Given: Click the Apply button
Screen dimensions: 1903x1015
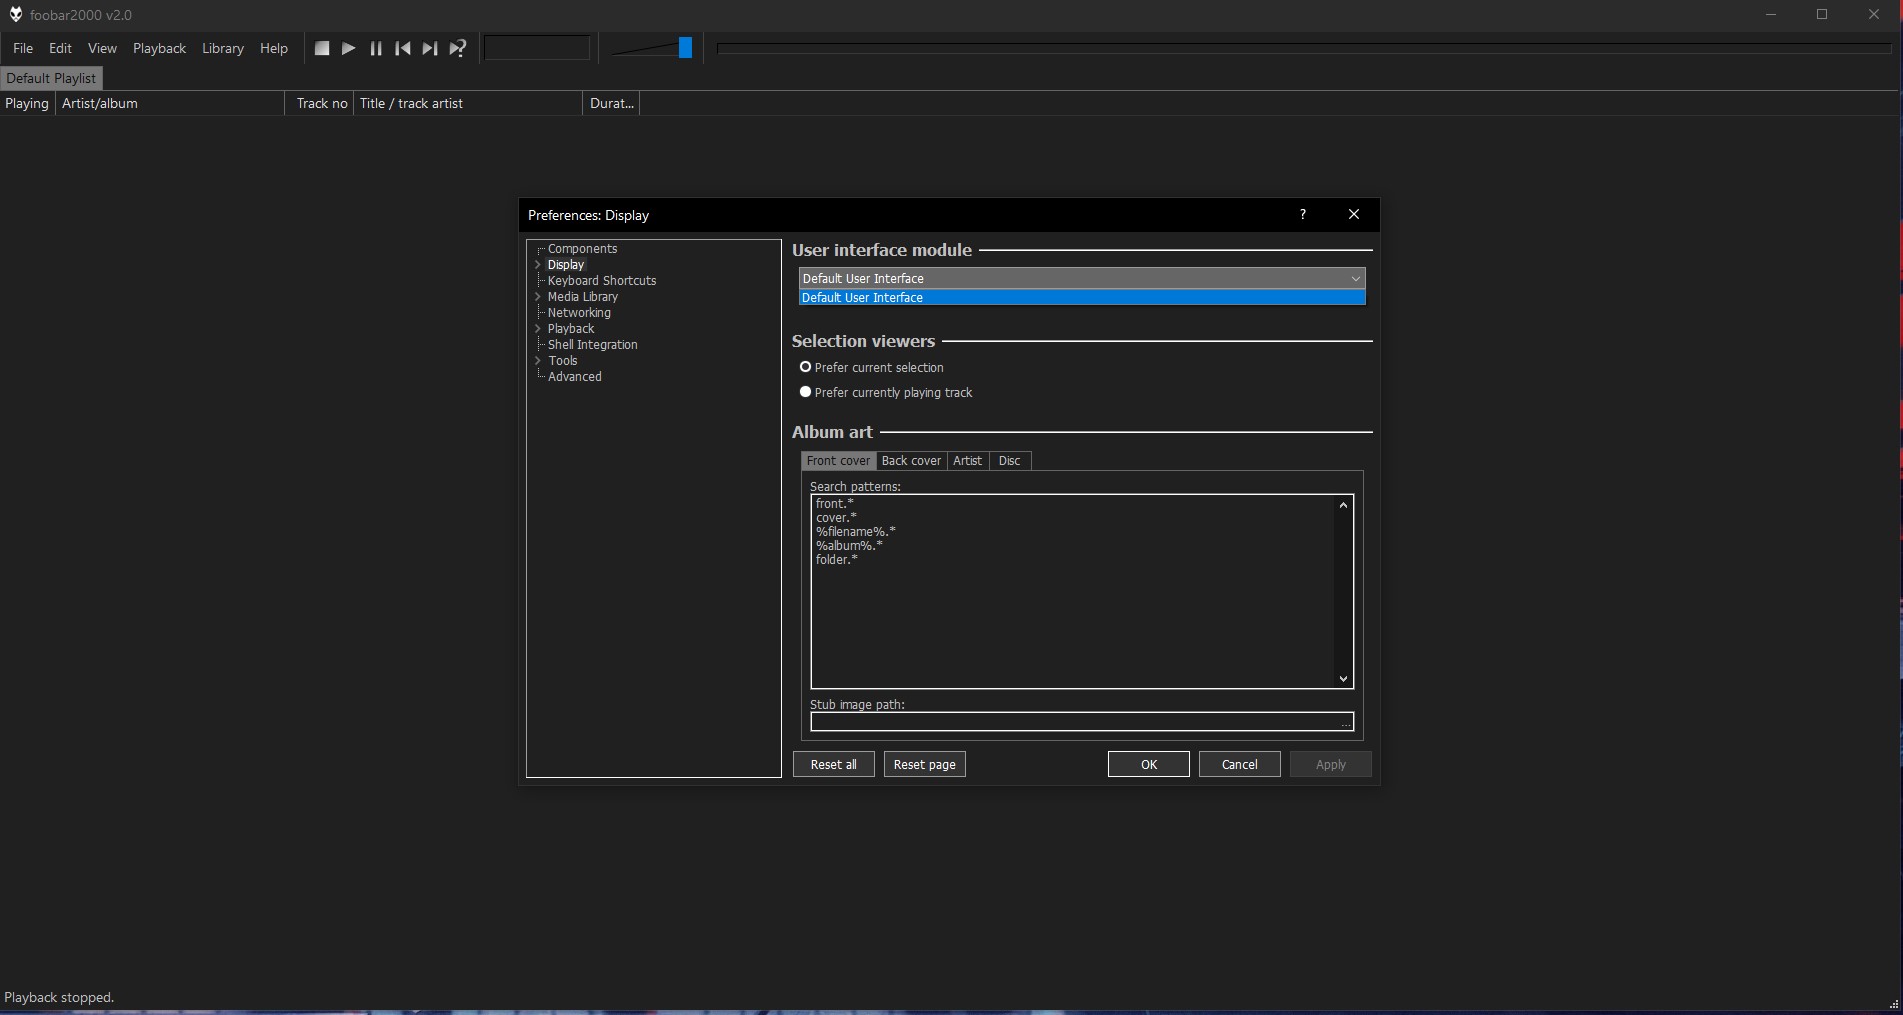Looking at the screenshot, I should point(1330,764).
